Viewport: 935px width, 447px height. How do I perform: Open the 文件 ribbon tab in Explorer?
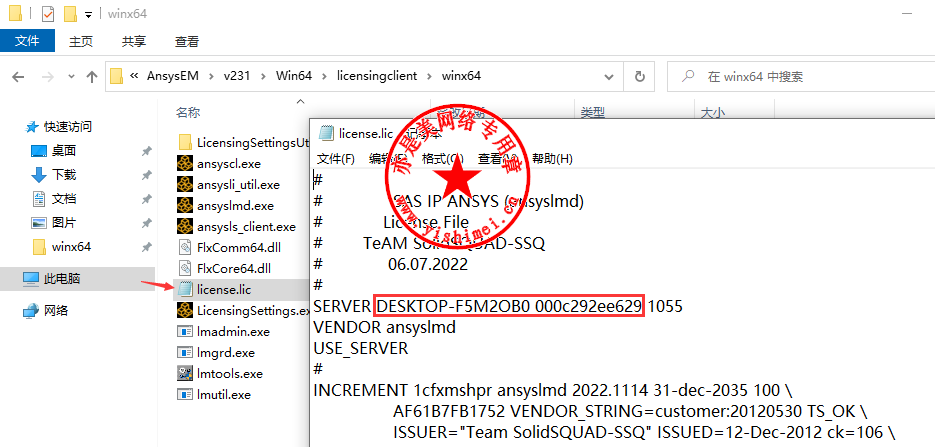point(27,41)
